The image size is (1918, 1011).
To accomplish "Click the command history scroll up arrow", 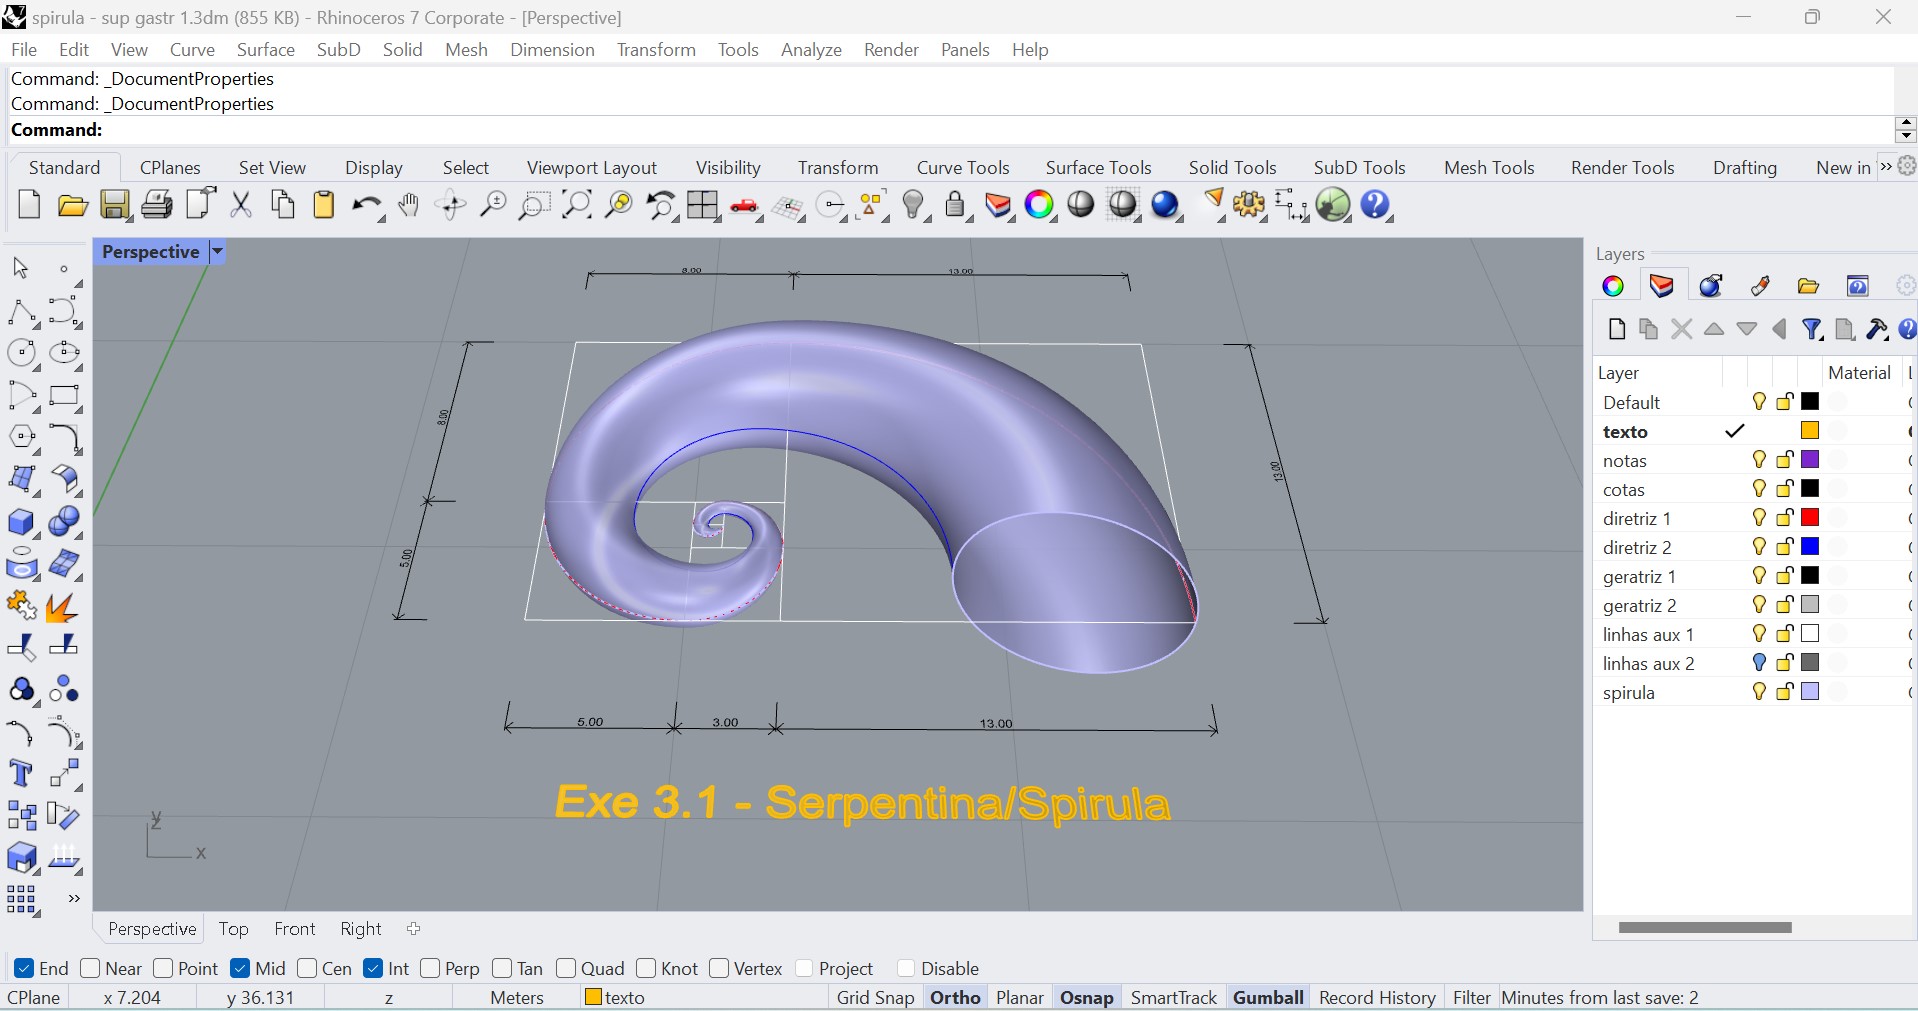I will coord(1905,123).
